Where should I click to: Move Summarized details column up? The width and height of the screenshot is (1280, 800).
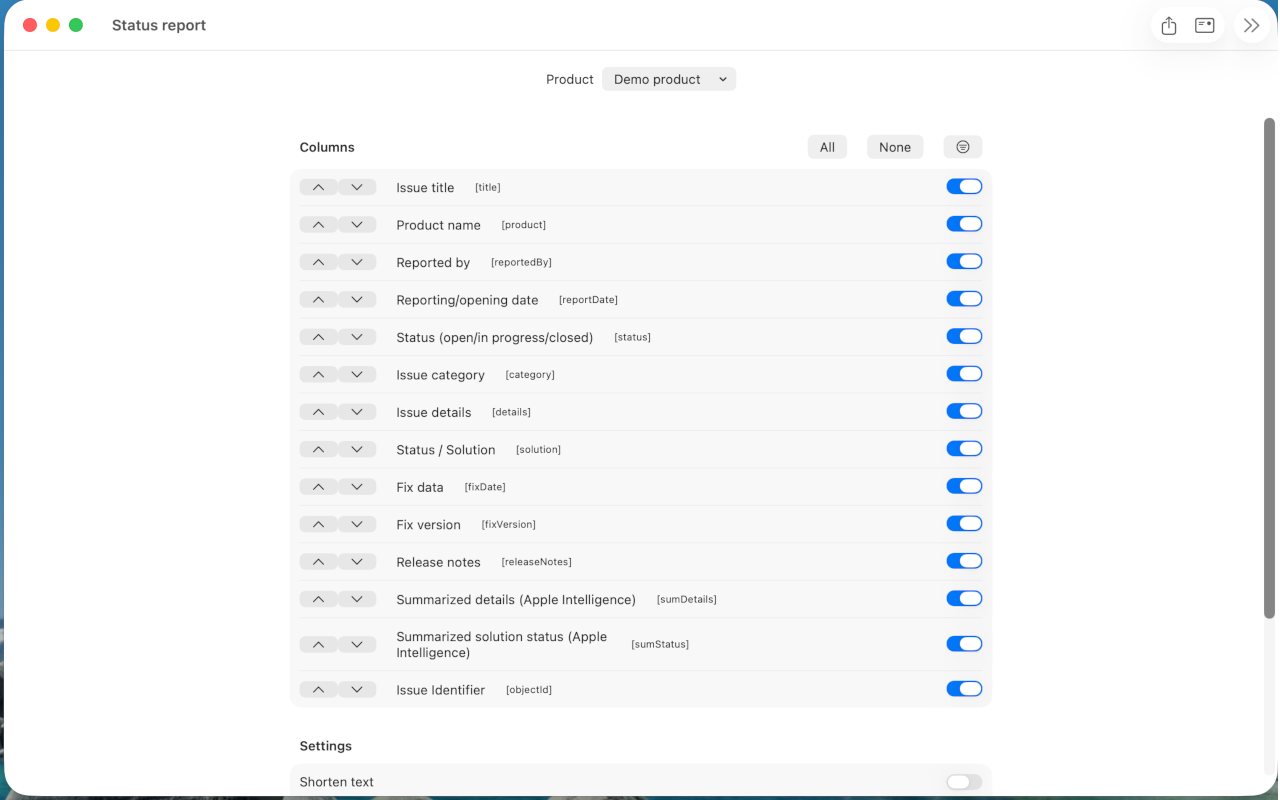click(x=318, y=599)
